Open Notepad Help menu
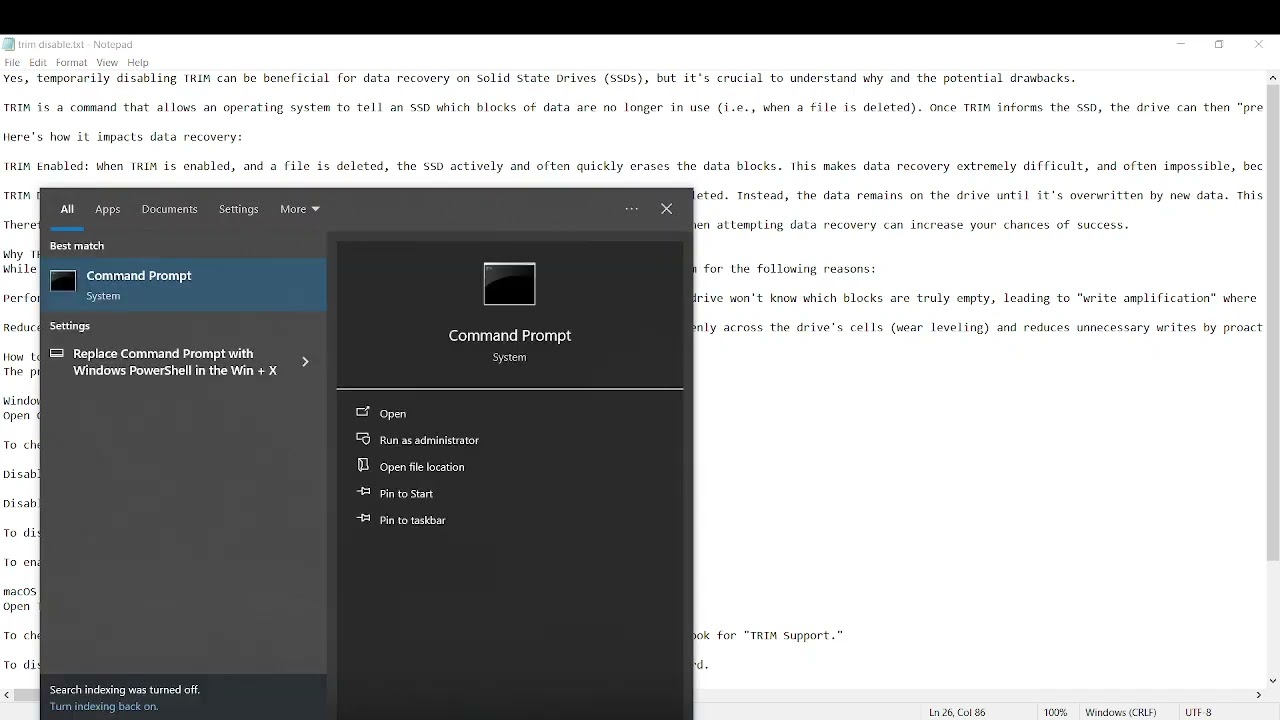The image size is (1280, 720). pyautogui.click(x=138, y=63)
